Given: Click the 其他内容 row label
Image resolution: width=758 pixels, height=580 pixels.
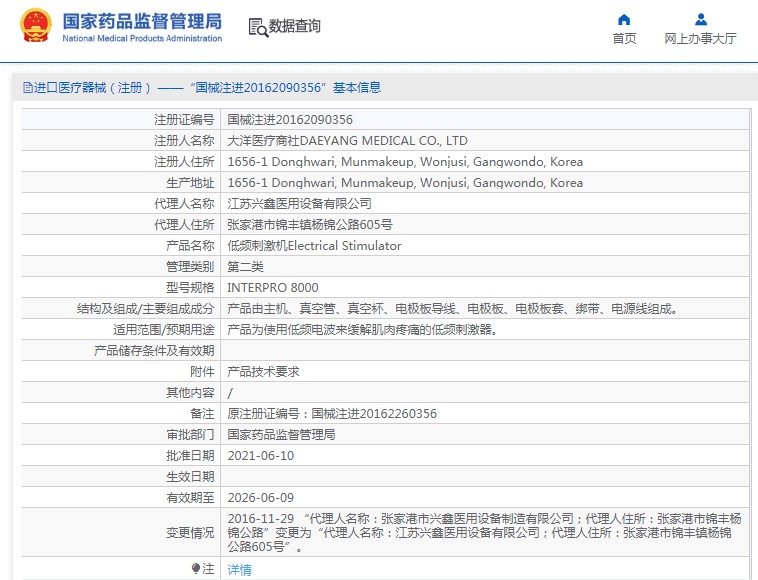Looking at the screenshot, I should pyautogui.click(x=190, y=392).
